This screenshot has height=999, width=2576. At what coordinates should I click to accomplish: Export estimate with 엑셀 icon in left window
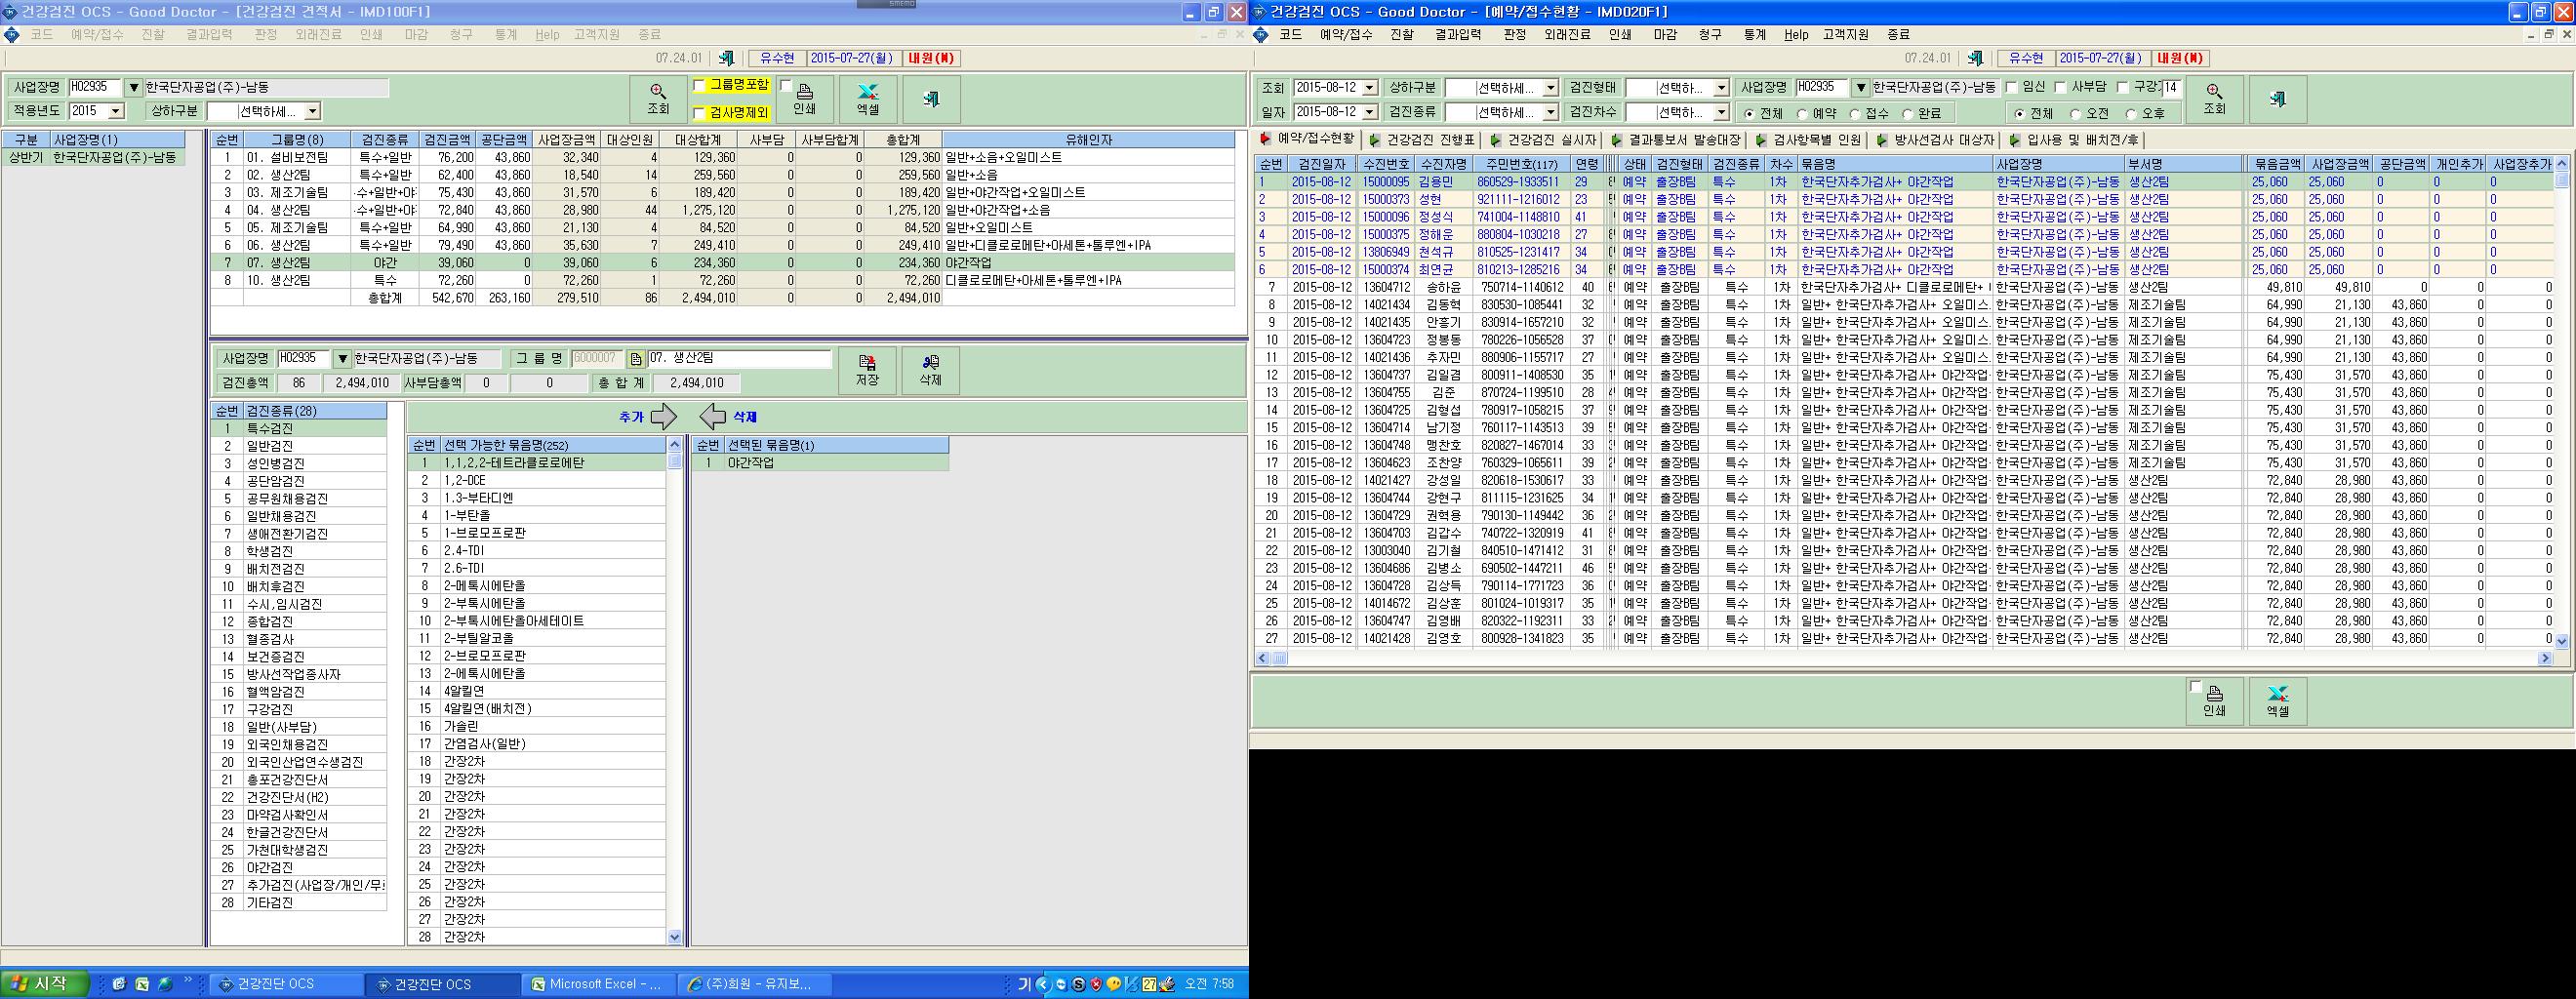coord(867,100)
